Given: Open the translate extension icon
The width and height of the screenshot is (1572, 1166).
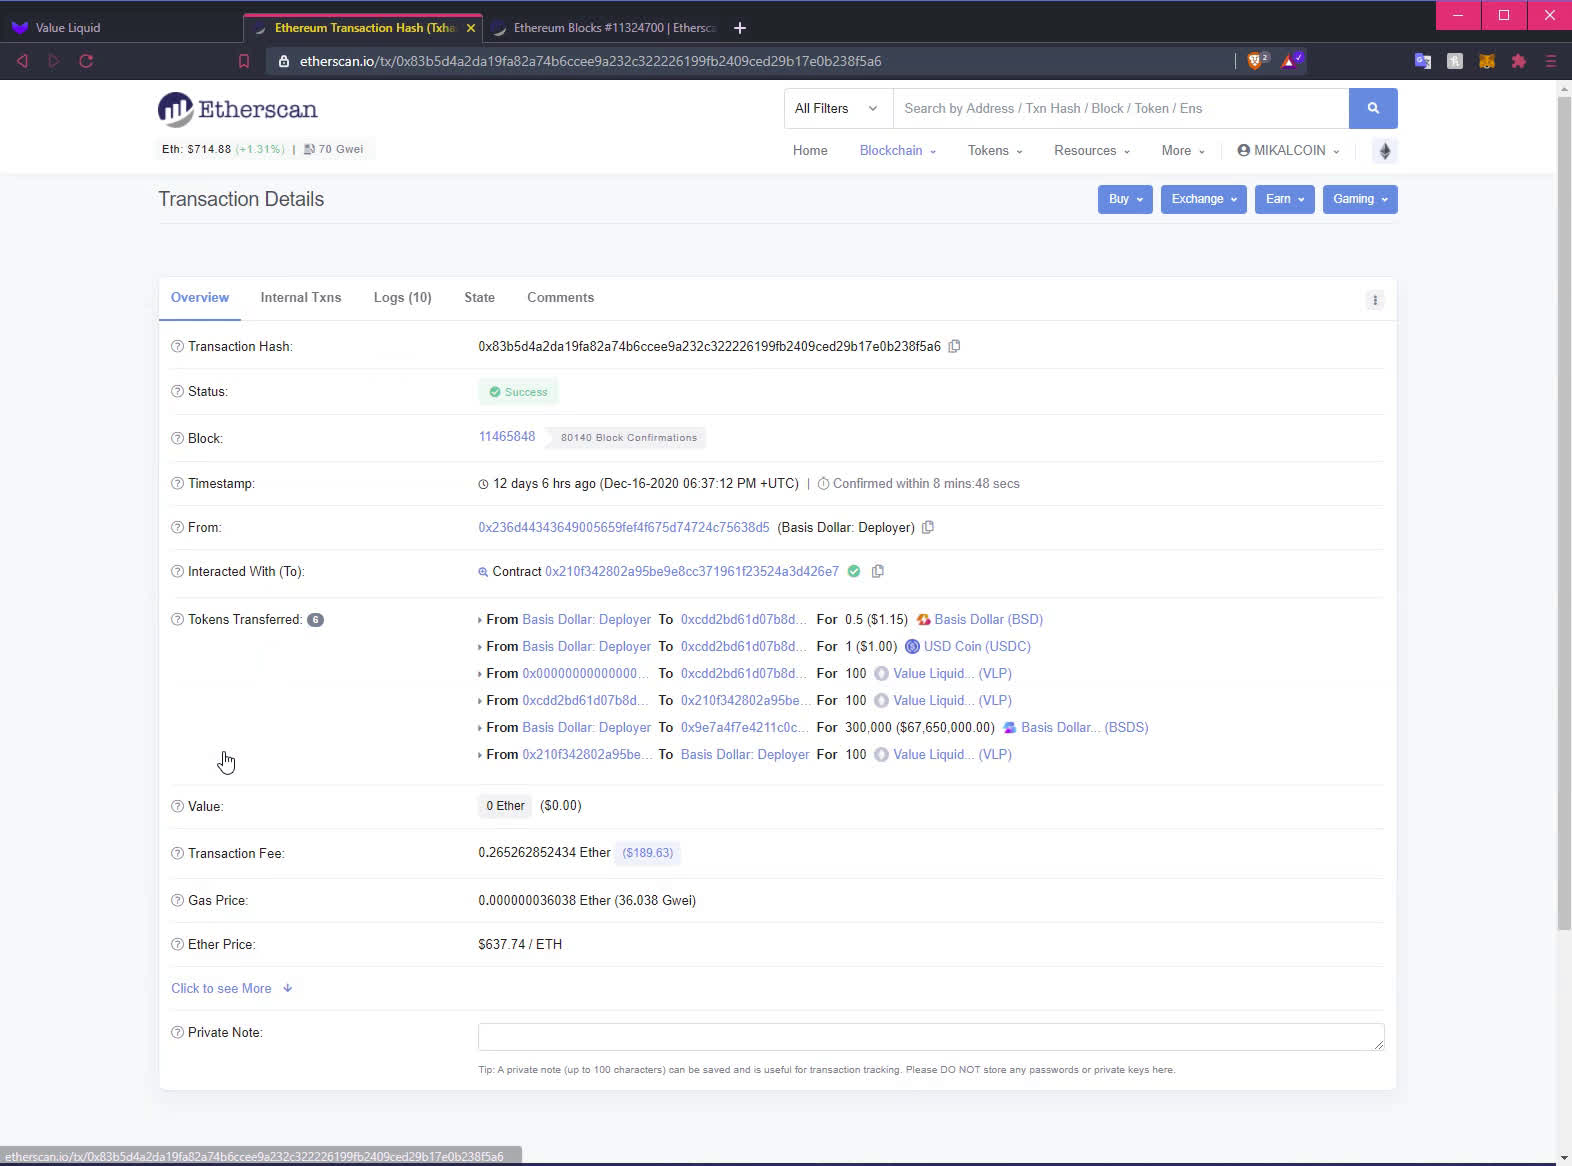Looking at the screenshot, I should pos(1423,61).
